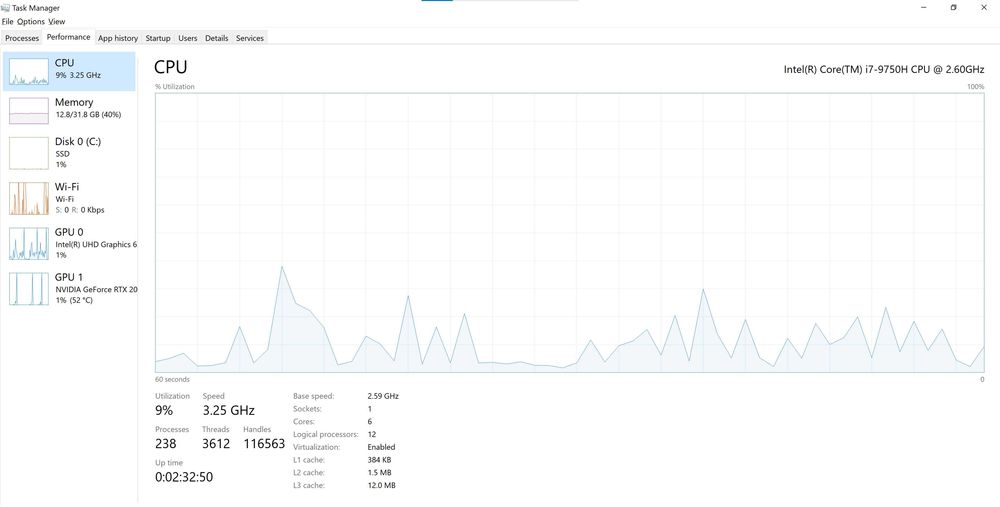Open the File menu

point(7,22)
